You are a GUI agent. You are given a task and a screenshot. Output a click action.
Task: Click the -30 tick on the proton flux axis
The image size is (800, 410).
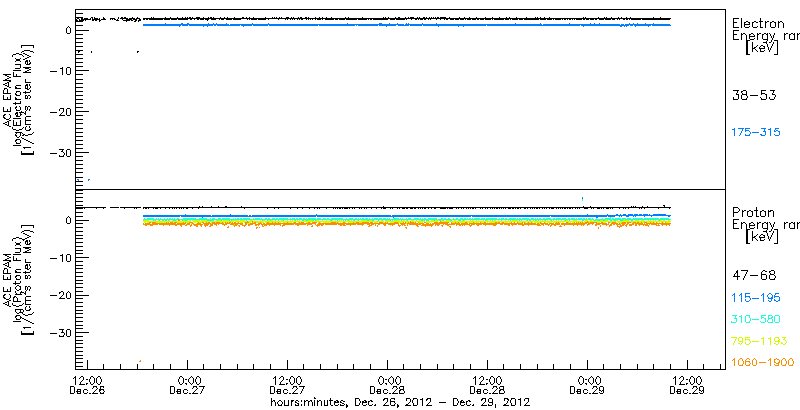(x=60, y=332)
